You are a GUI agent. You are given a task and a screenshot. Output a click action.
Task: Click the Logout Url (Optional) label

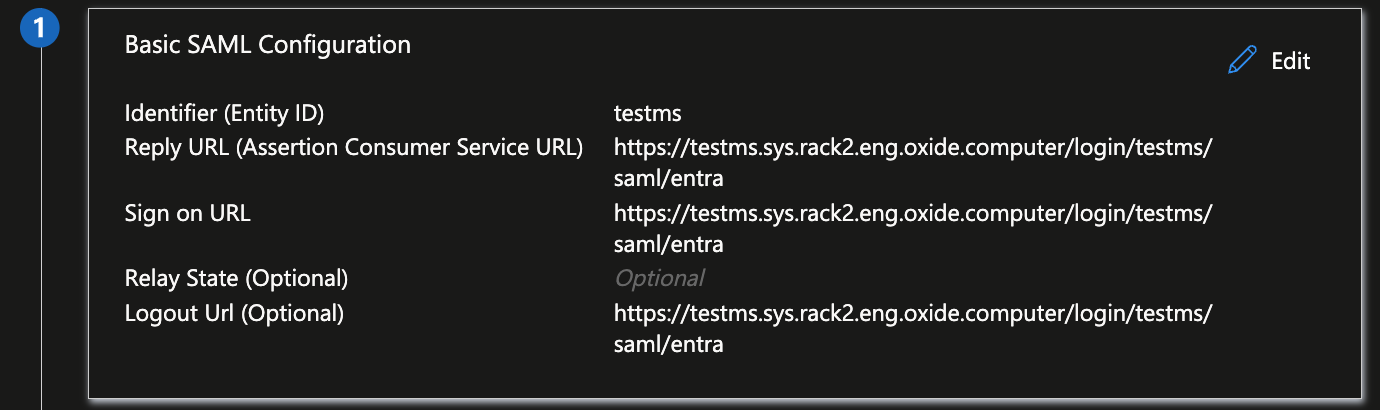click(x=234, y=313)
